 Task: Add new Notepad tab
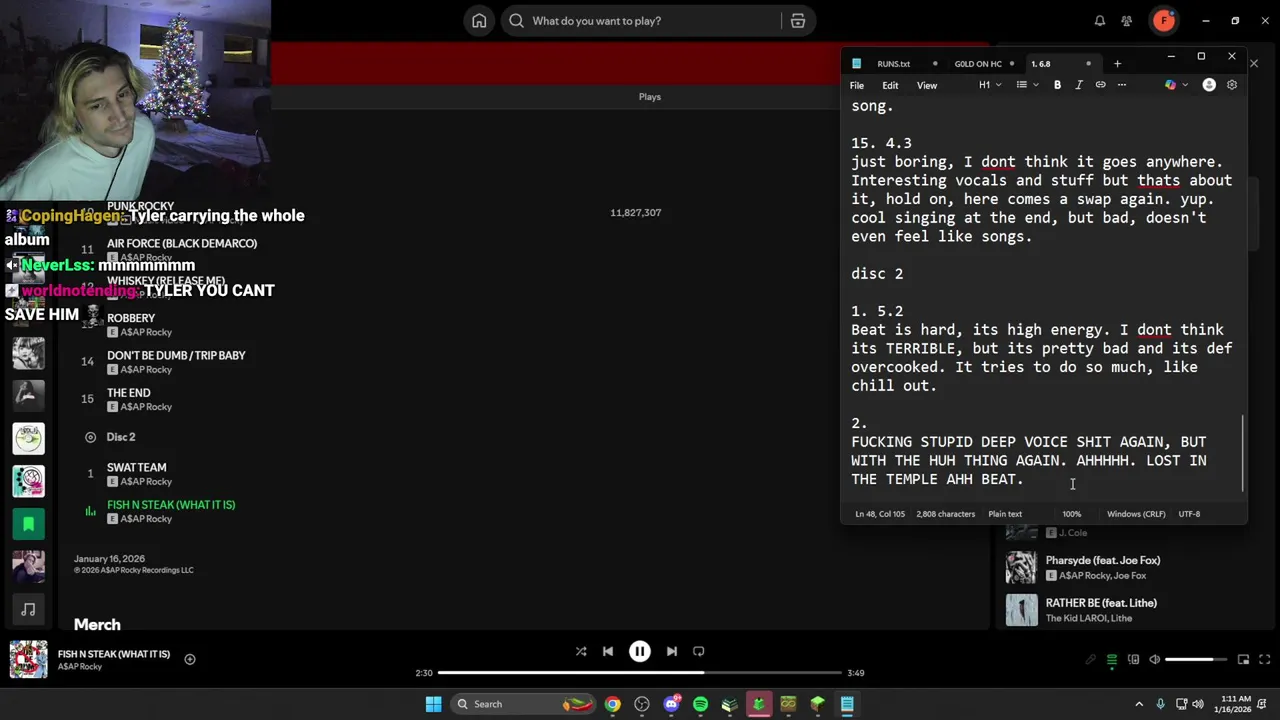[1117, 64]
